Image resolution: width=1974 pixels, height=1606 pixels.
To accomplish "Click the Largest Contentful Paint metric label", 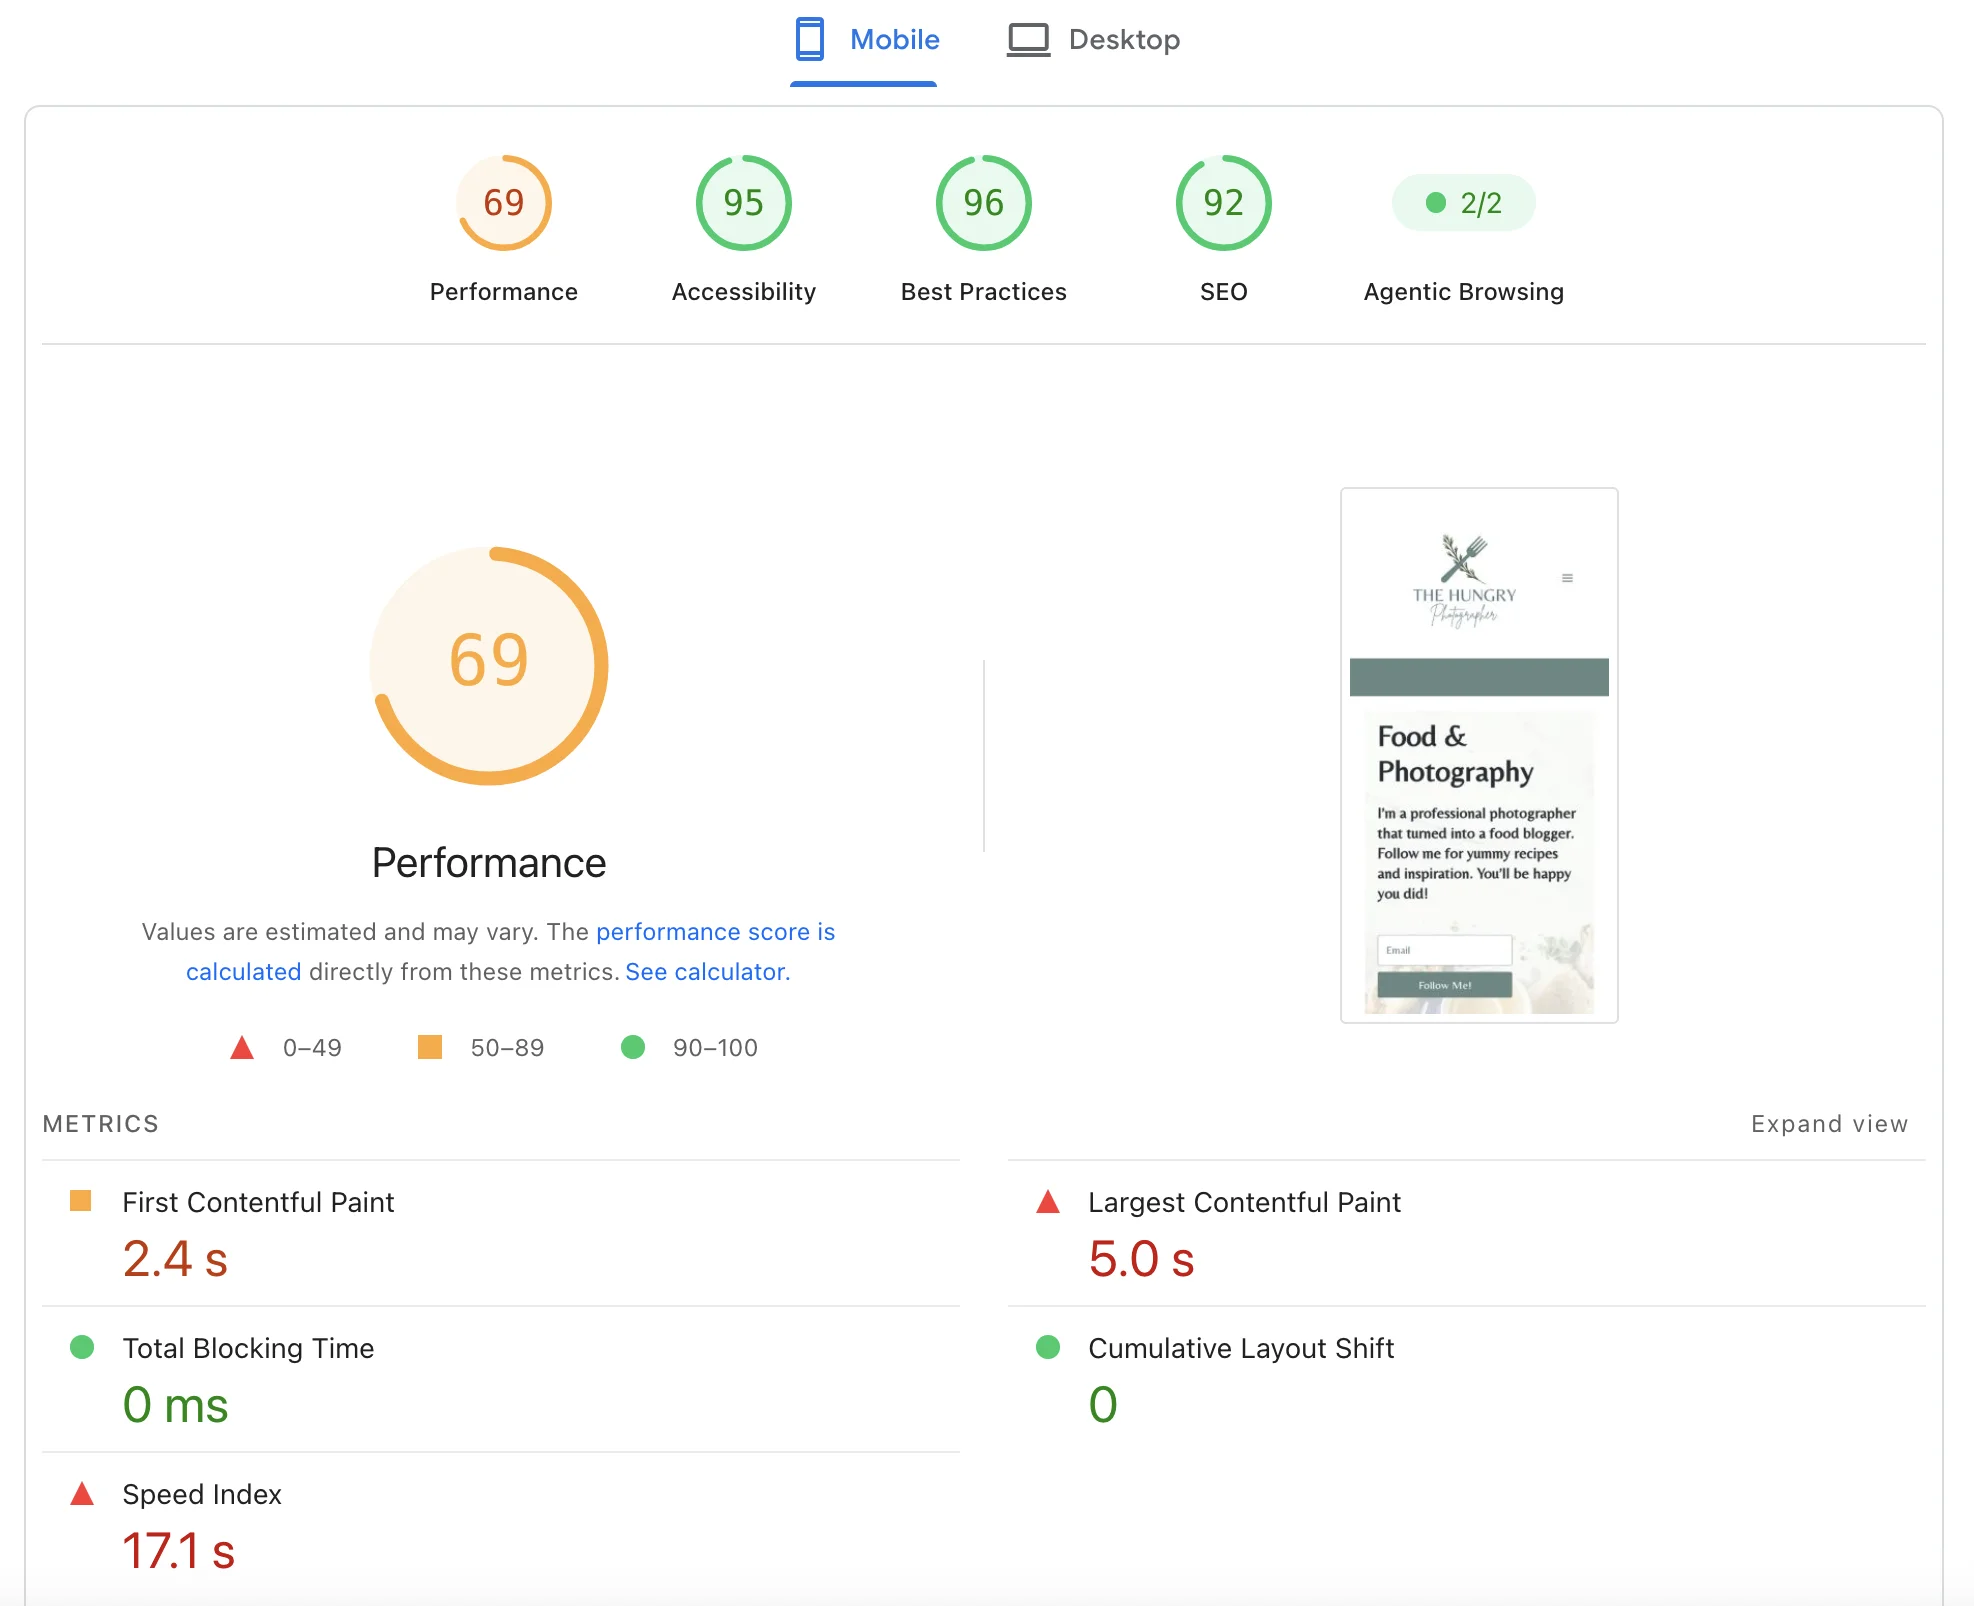I will coord(1244,1202).
